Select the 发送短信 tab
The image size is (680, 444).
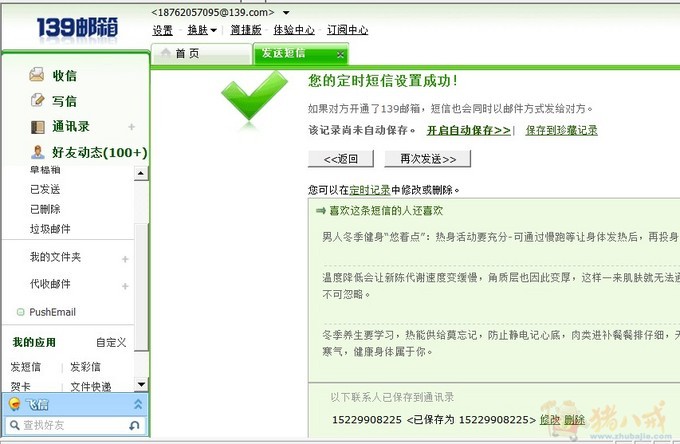[x=301, y=54]
